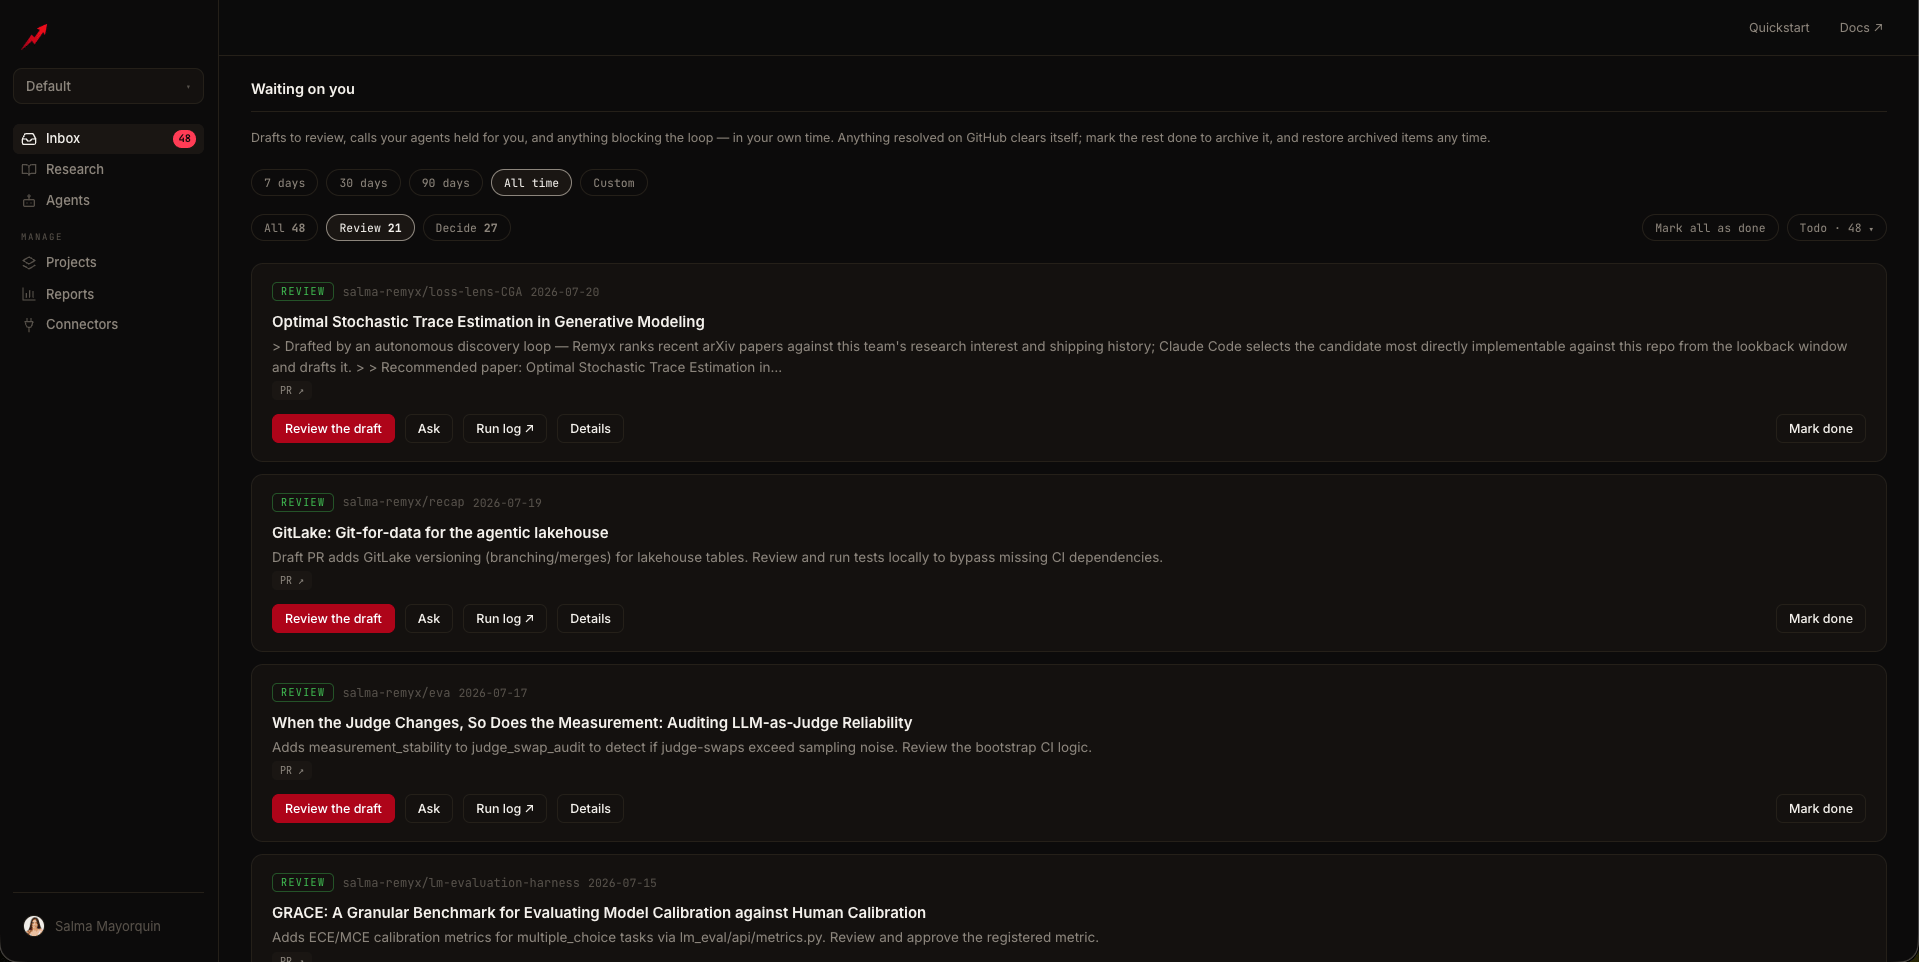Click the Reports bar chart icon

[x=29, y=294]
